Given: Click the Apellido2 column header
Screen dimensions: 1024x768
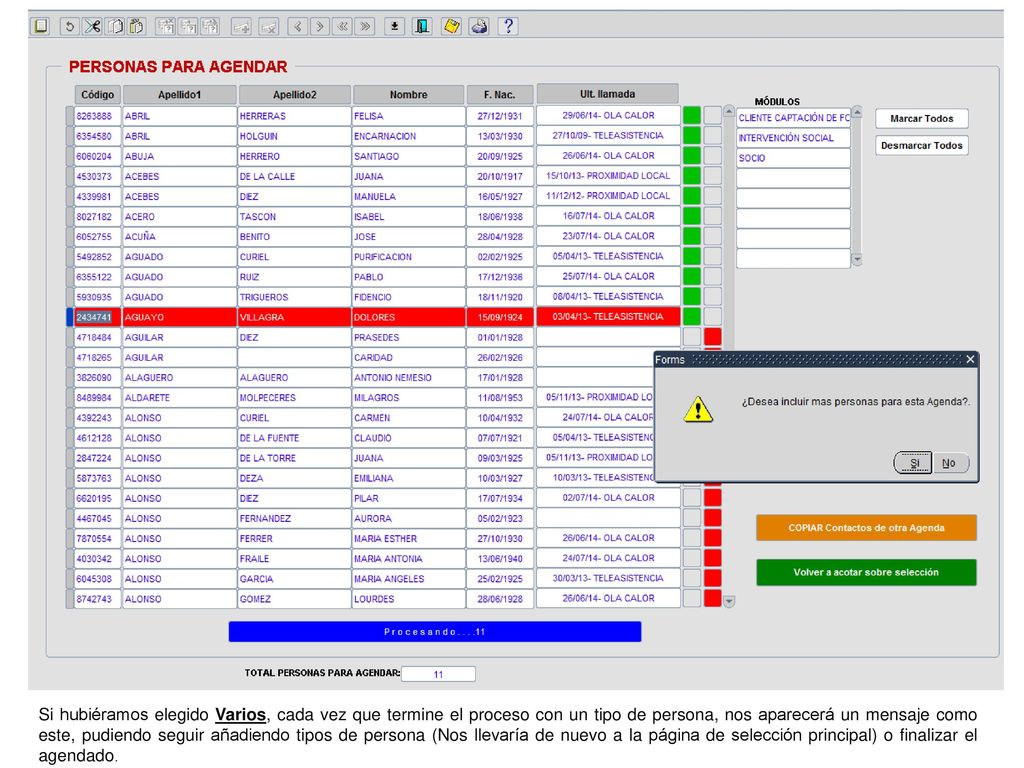Looking at the screenshot, I should click(295, 95).
